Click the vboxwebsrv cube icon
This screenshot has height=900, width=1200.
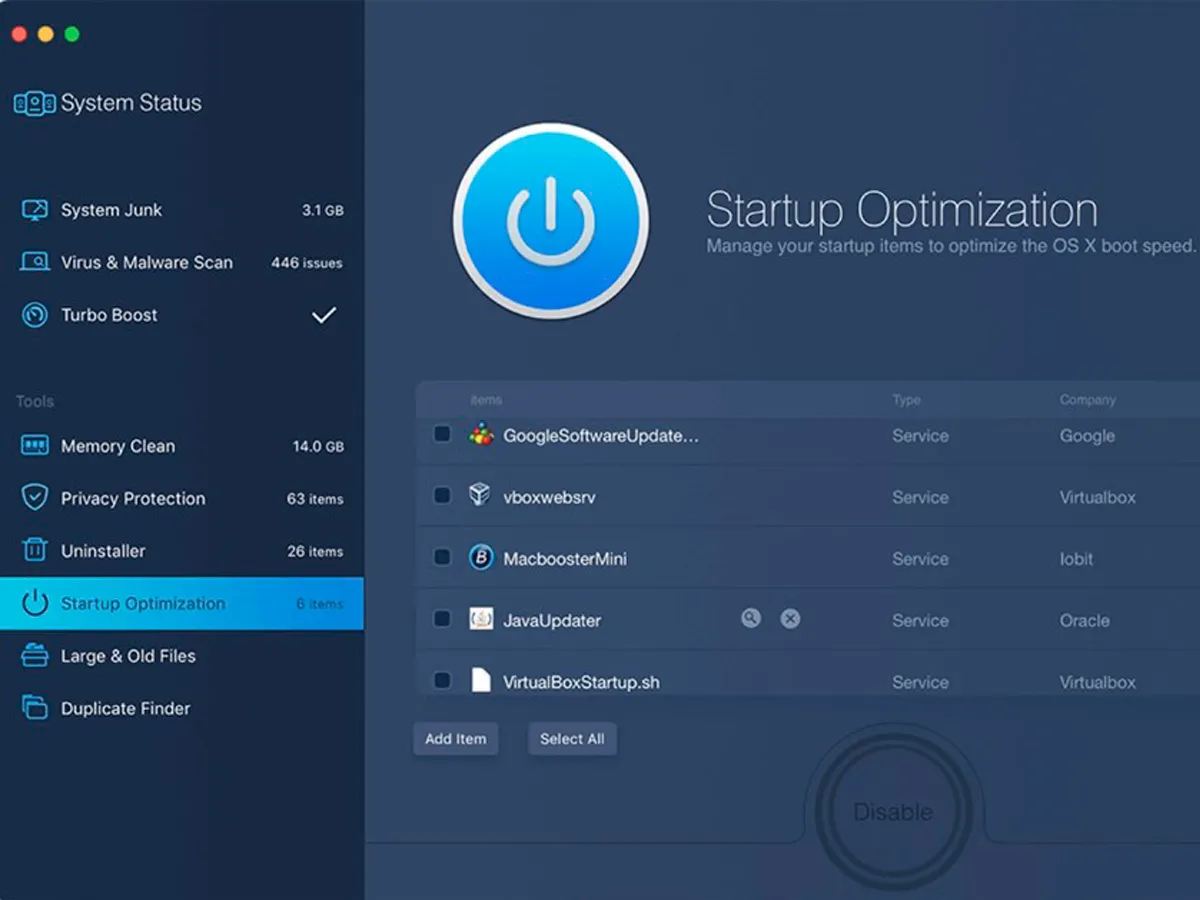pyautogui.click(x=480, y=495)
